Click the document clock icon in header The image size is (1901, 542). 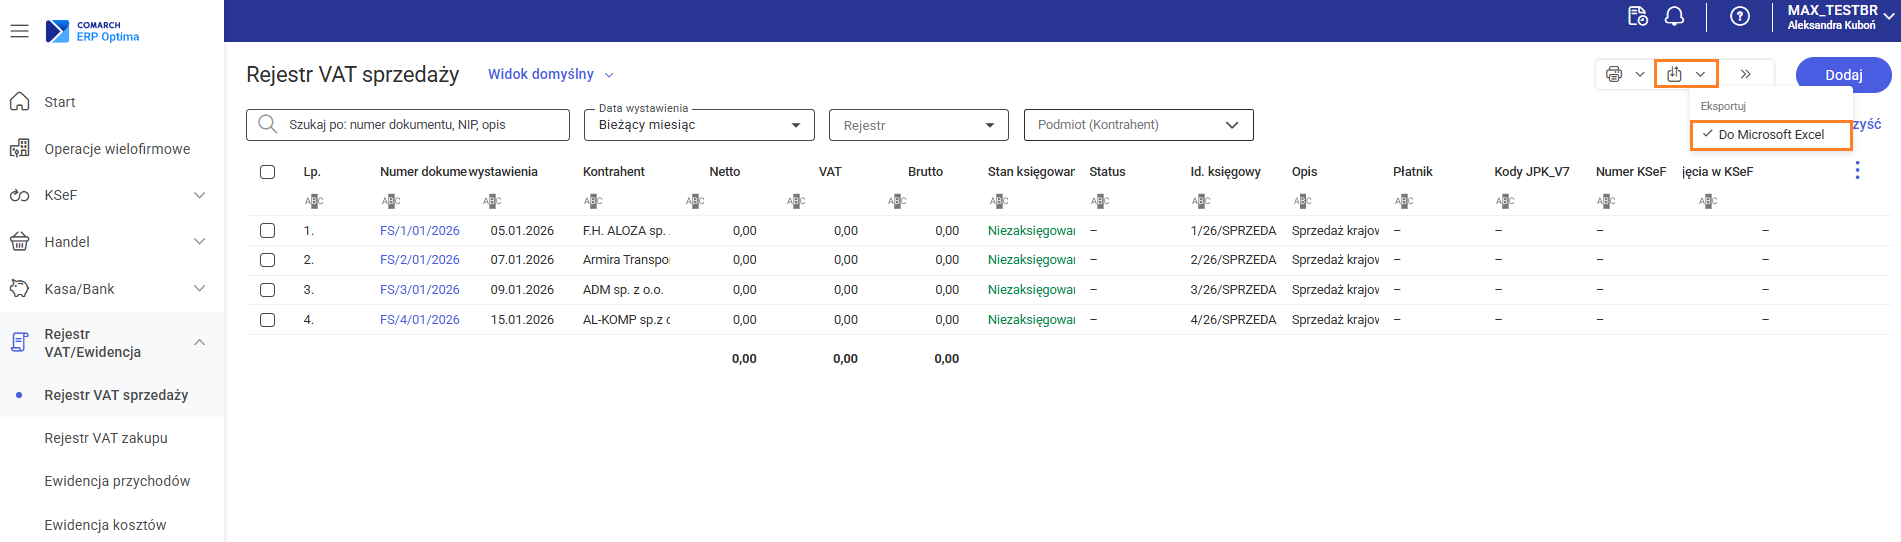click(1637, 17)
